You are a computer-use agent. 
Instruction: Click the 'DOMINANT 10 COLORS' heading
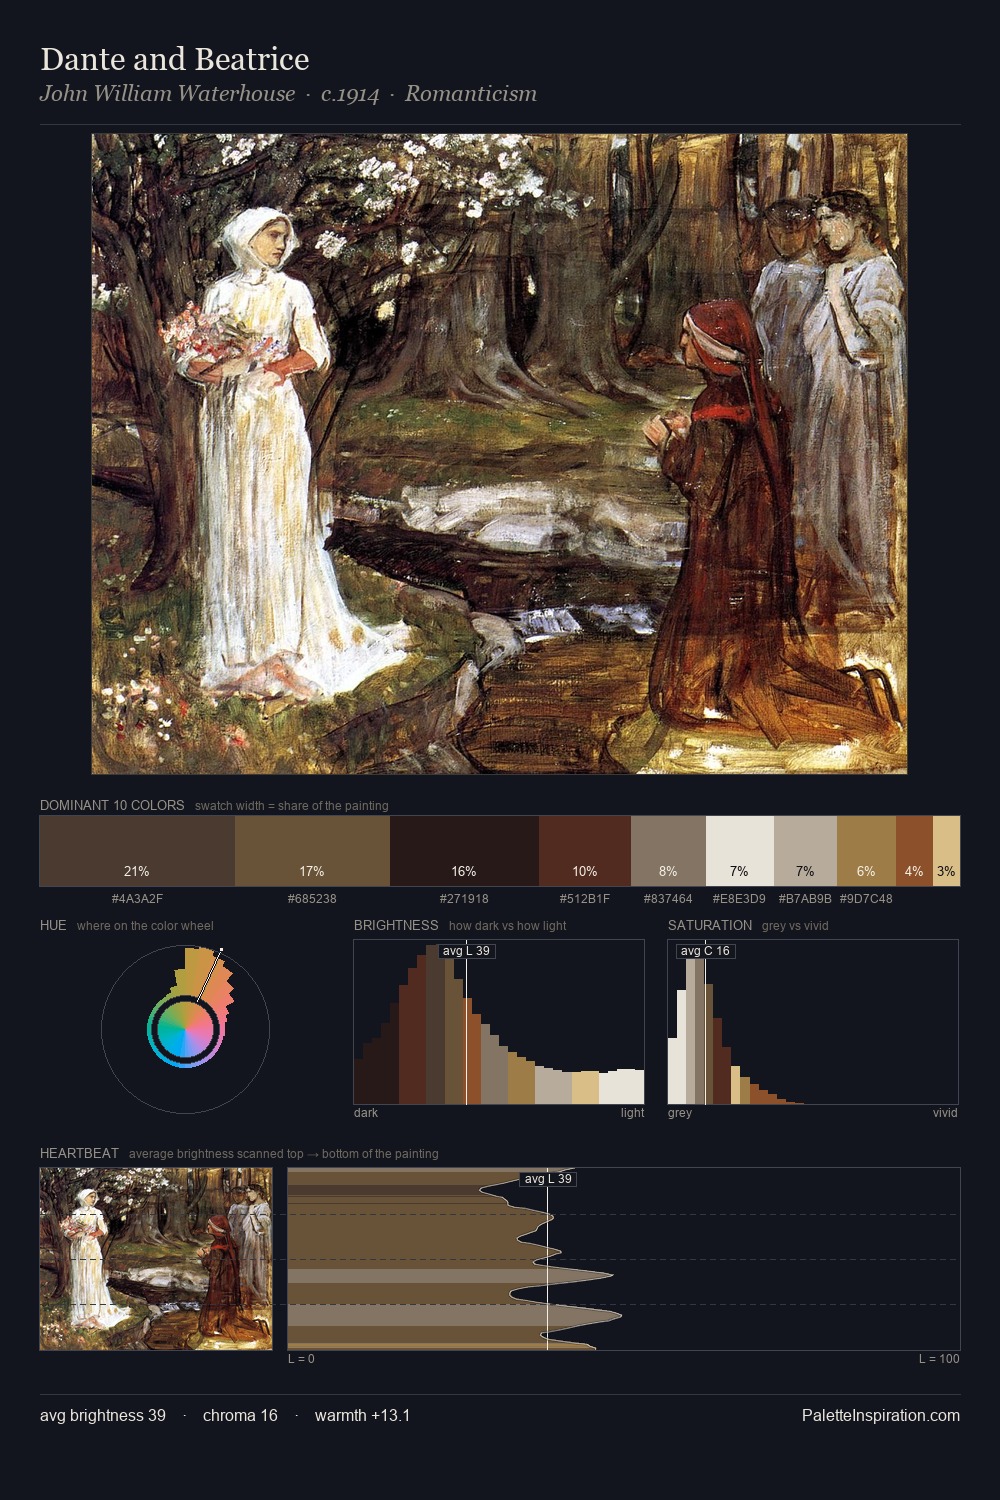112,805
